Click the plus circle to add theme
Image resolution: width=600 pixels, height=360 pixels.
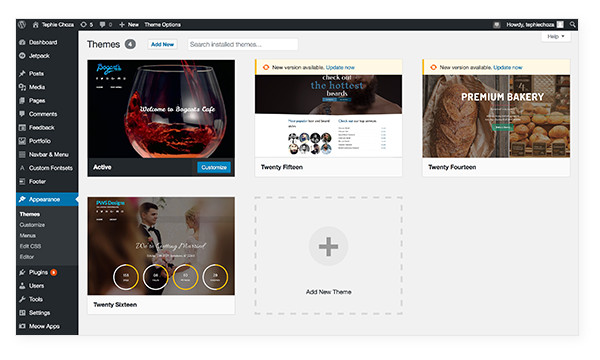[328, 246]
